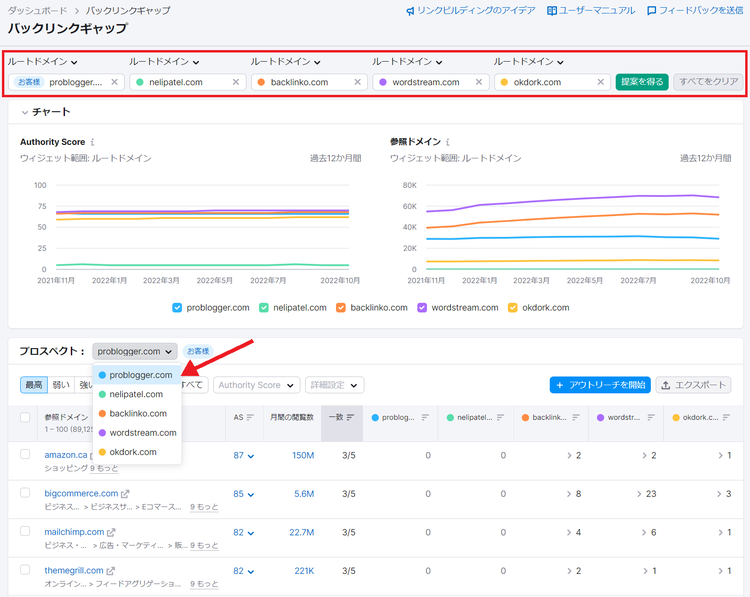Click アウトリーチを開始 button
This screenshot has height=597, width=750.
(600, 385)
